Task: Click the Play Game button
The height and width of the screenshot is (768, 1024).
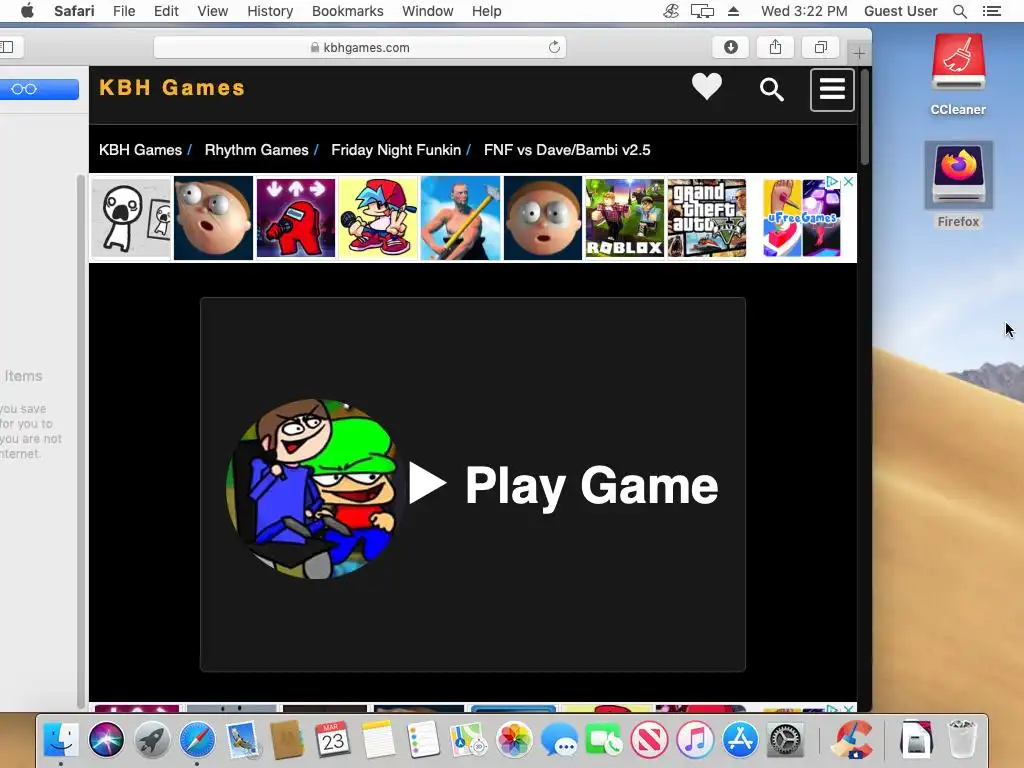Action: pyautogui.click(x=473, y=485)
